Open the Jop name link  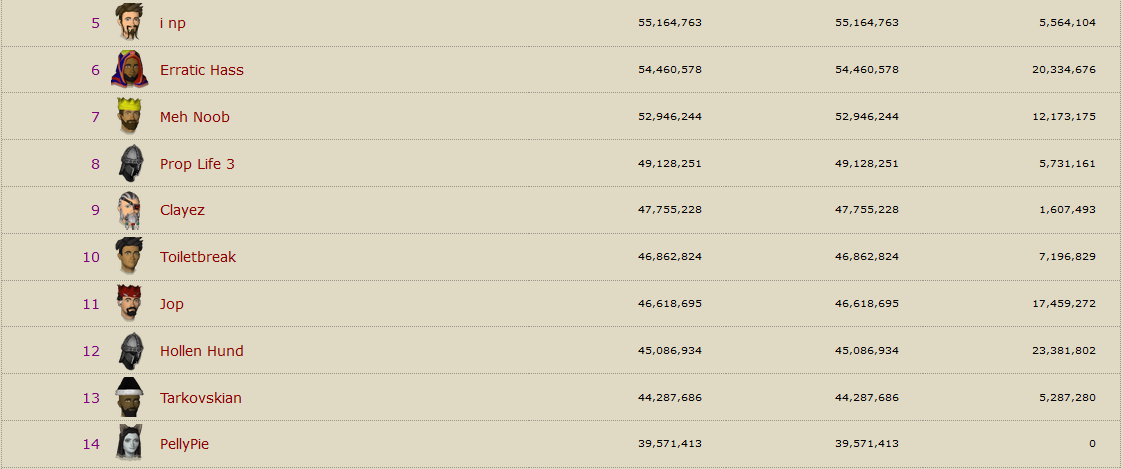point(172,304)
